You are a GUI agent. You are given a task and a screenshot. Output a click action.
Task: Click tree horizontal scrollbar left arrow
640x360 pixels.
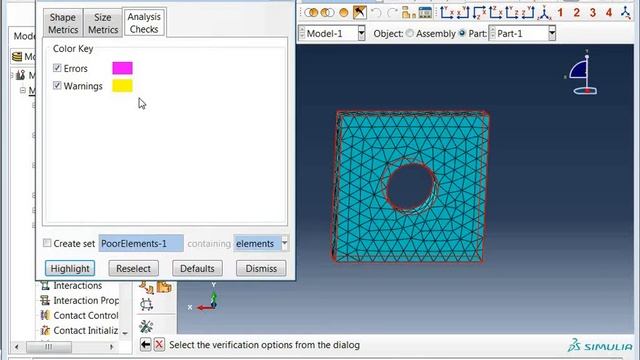(x=17, y=347)
